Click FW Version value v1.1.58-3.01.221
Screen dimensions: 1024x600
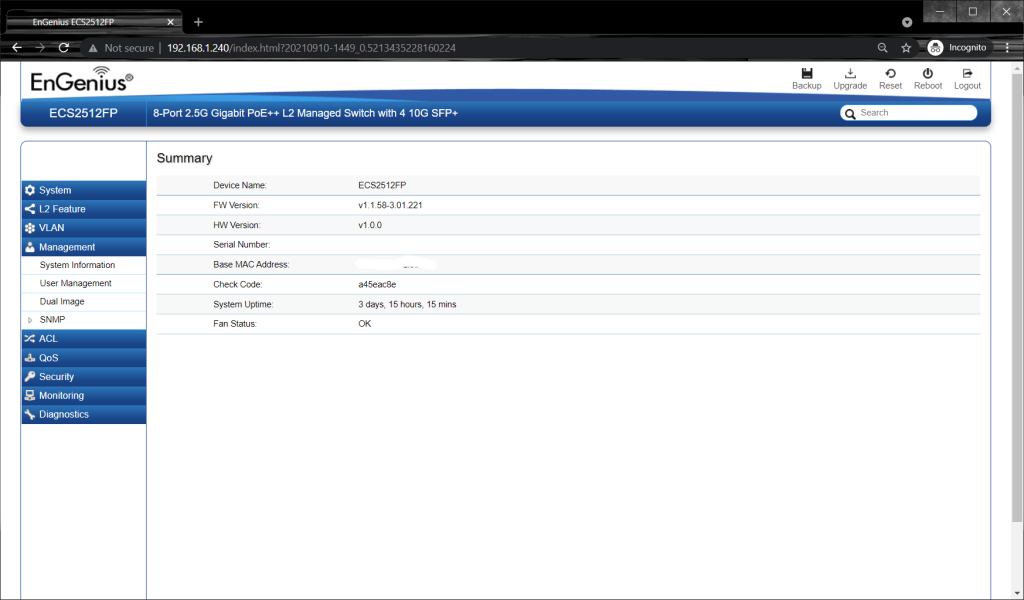tap(390, 205)
